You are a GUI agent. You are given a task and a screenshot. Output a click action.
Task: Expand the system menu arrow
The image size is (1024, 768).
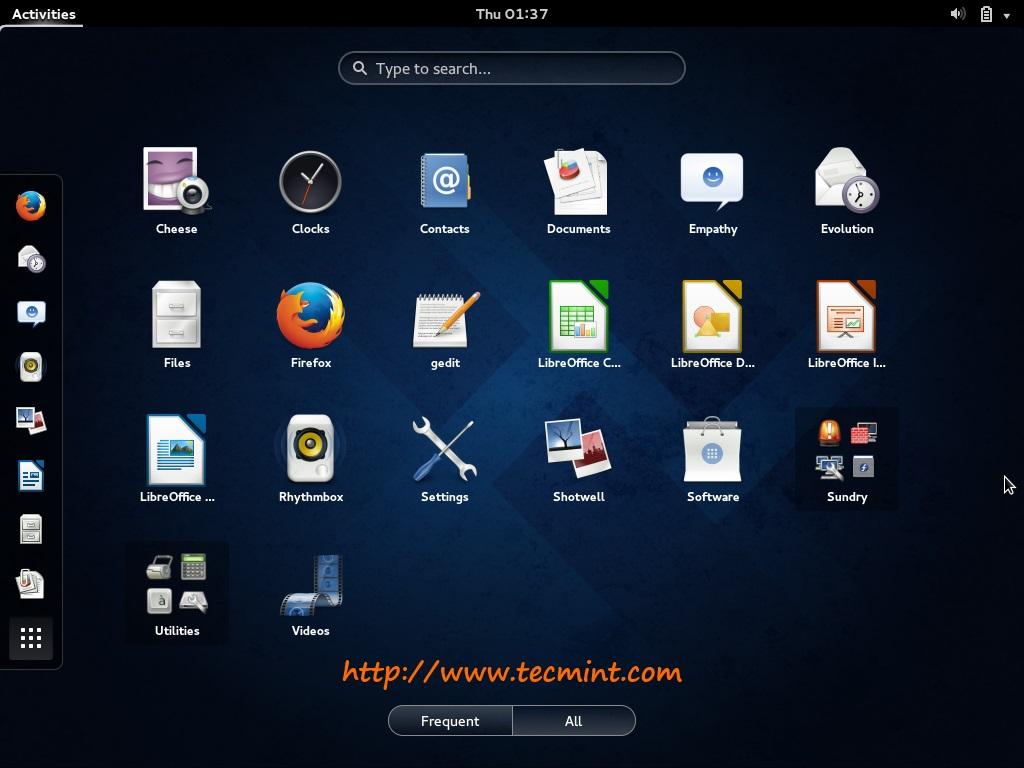click(x=1006, y=15)
